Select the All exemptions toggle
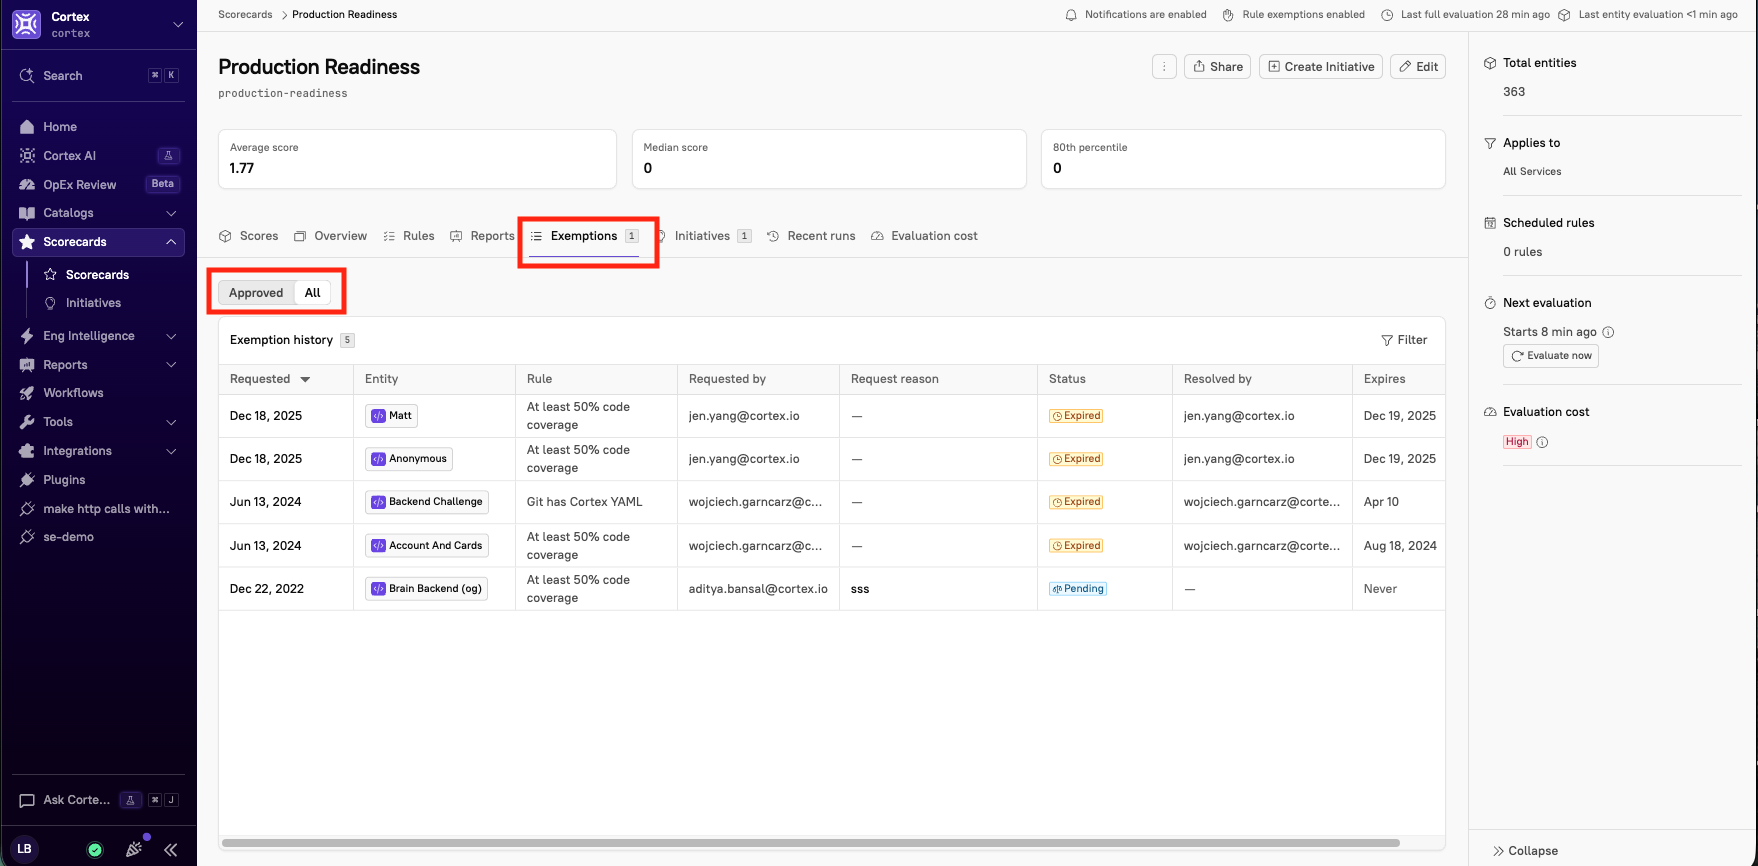Viewport: 1758px width, 866px height. coord(313,293)
